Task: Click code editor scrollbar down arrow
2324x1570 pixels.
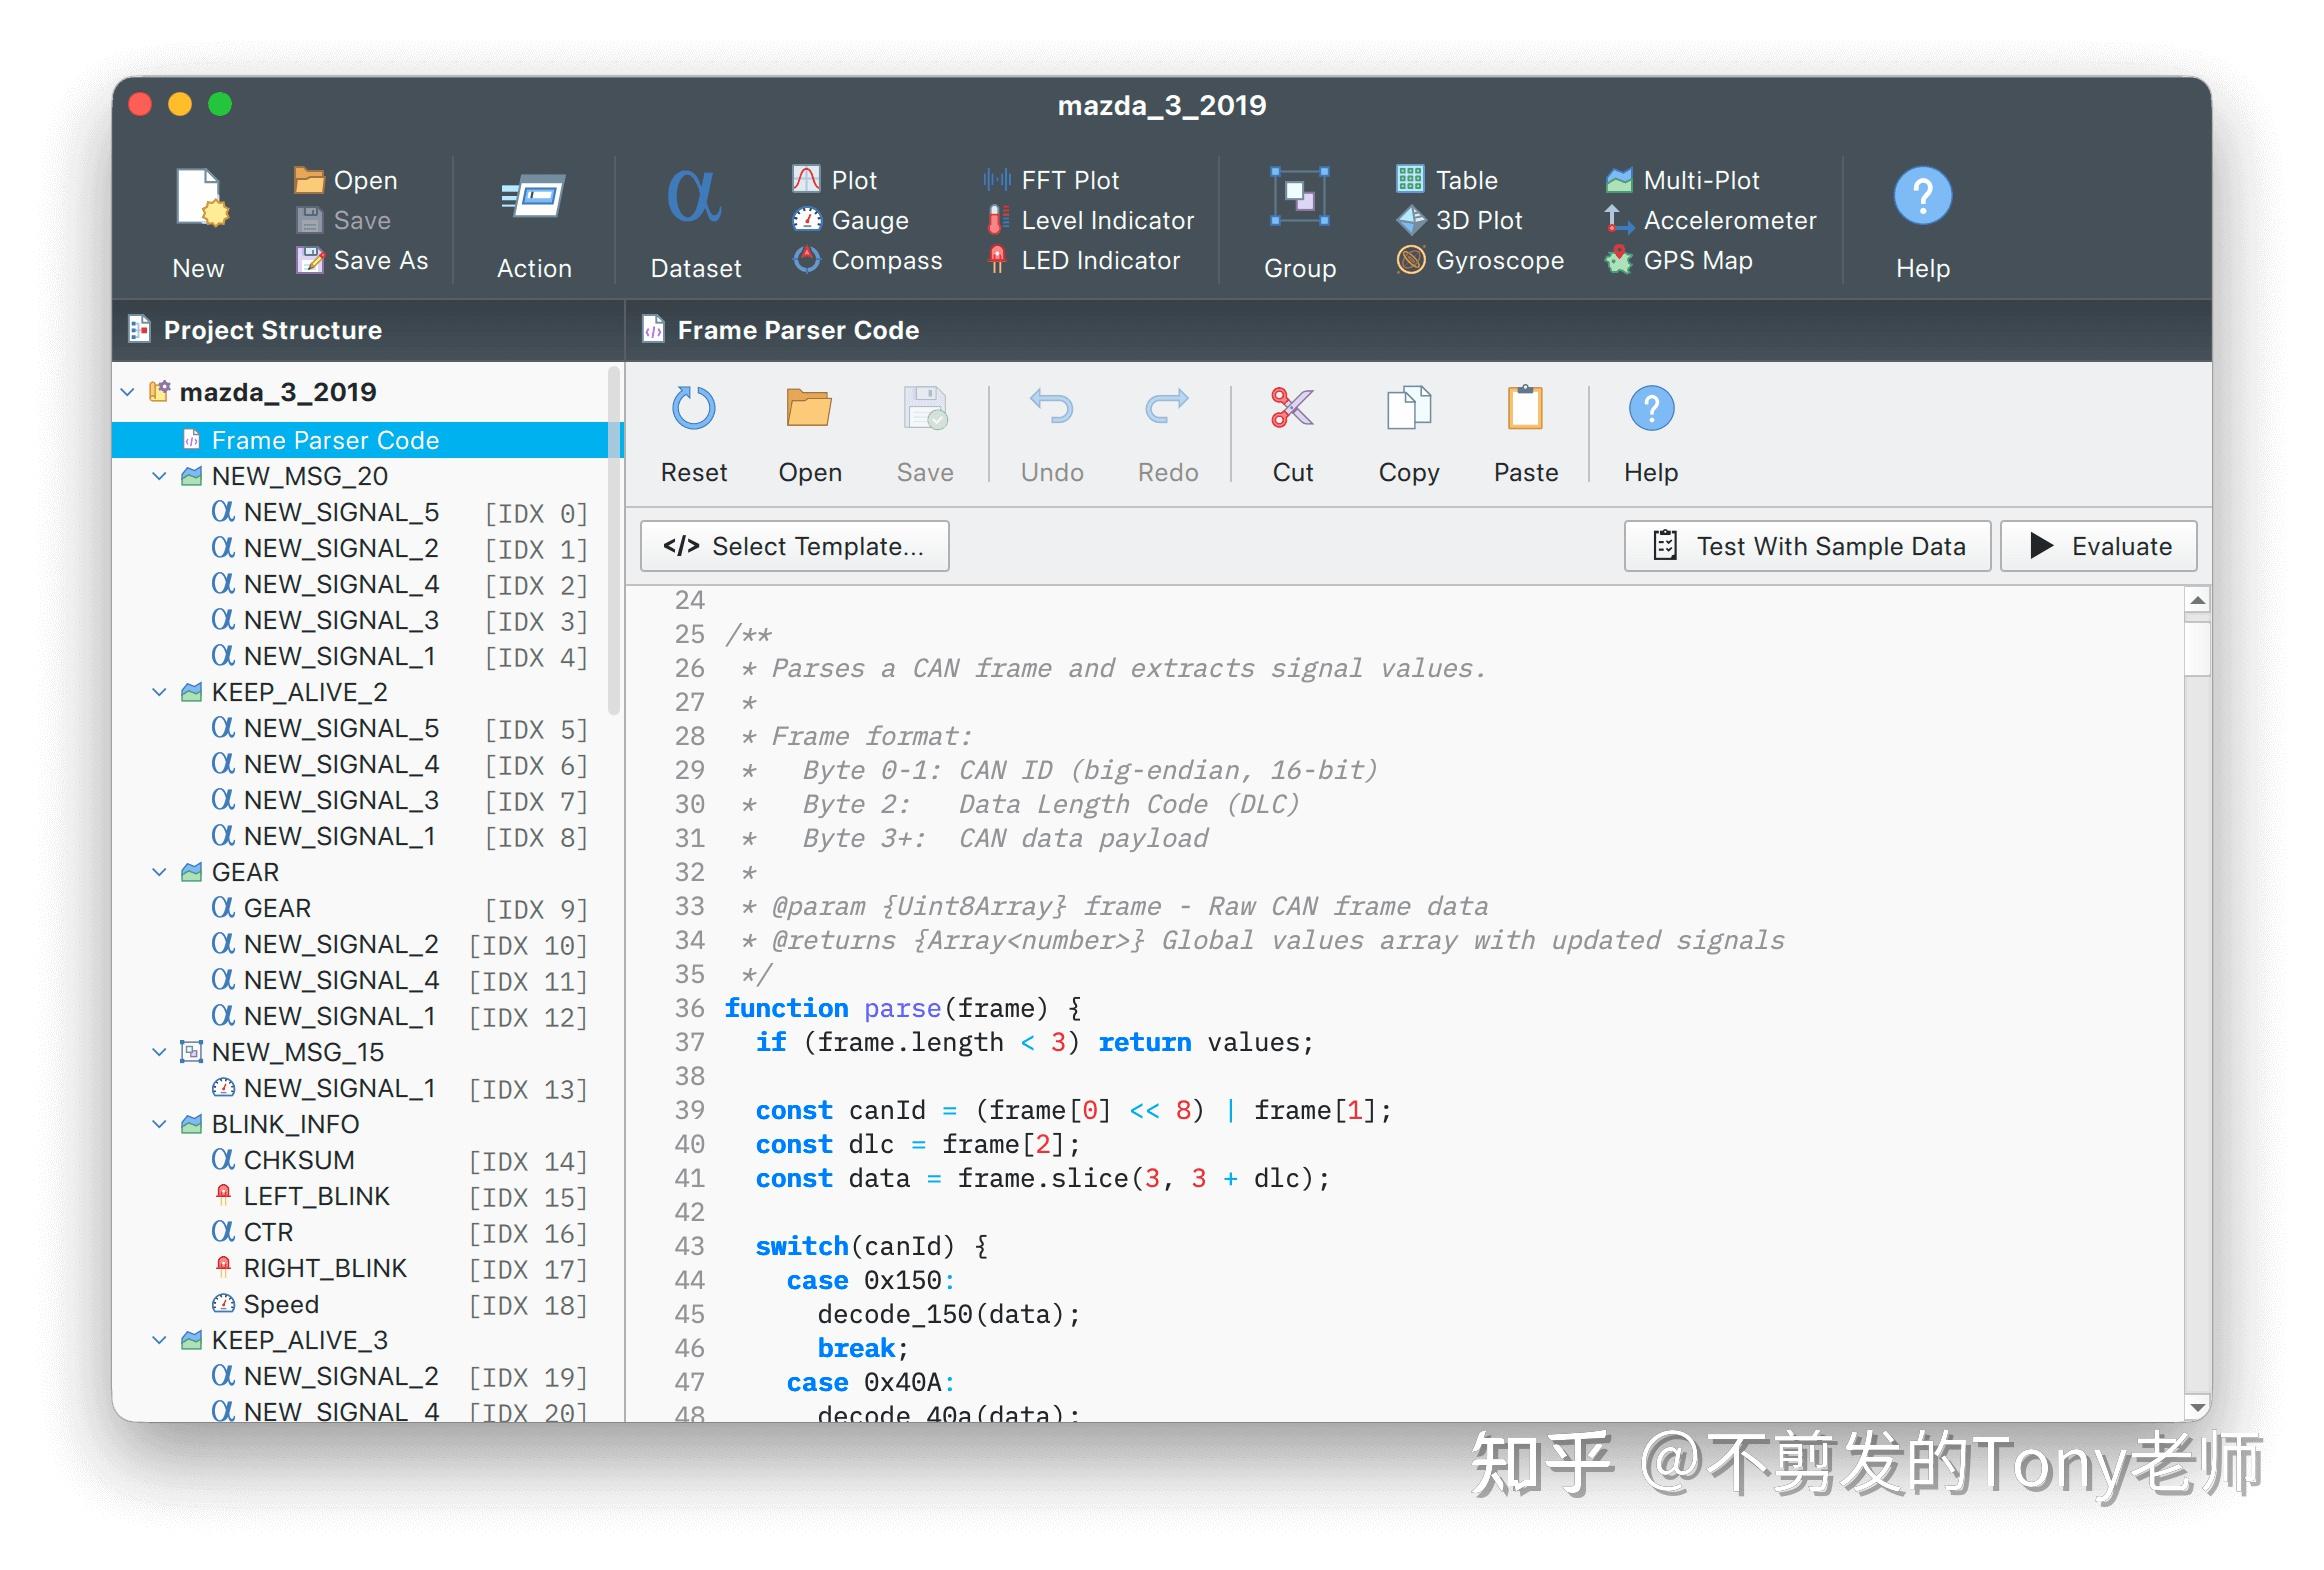Action: pos(2197,1407)
